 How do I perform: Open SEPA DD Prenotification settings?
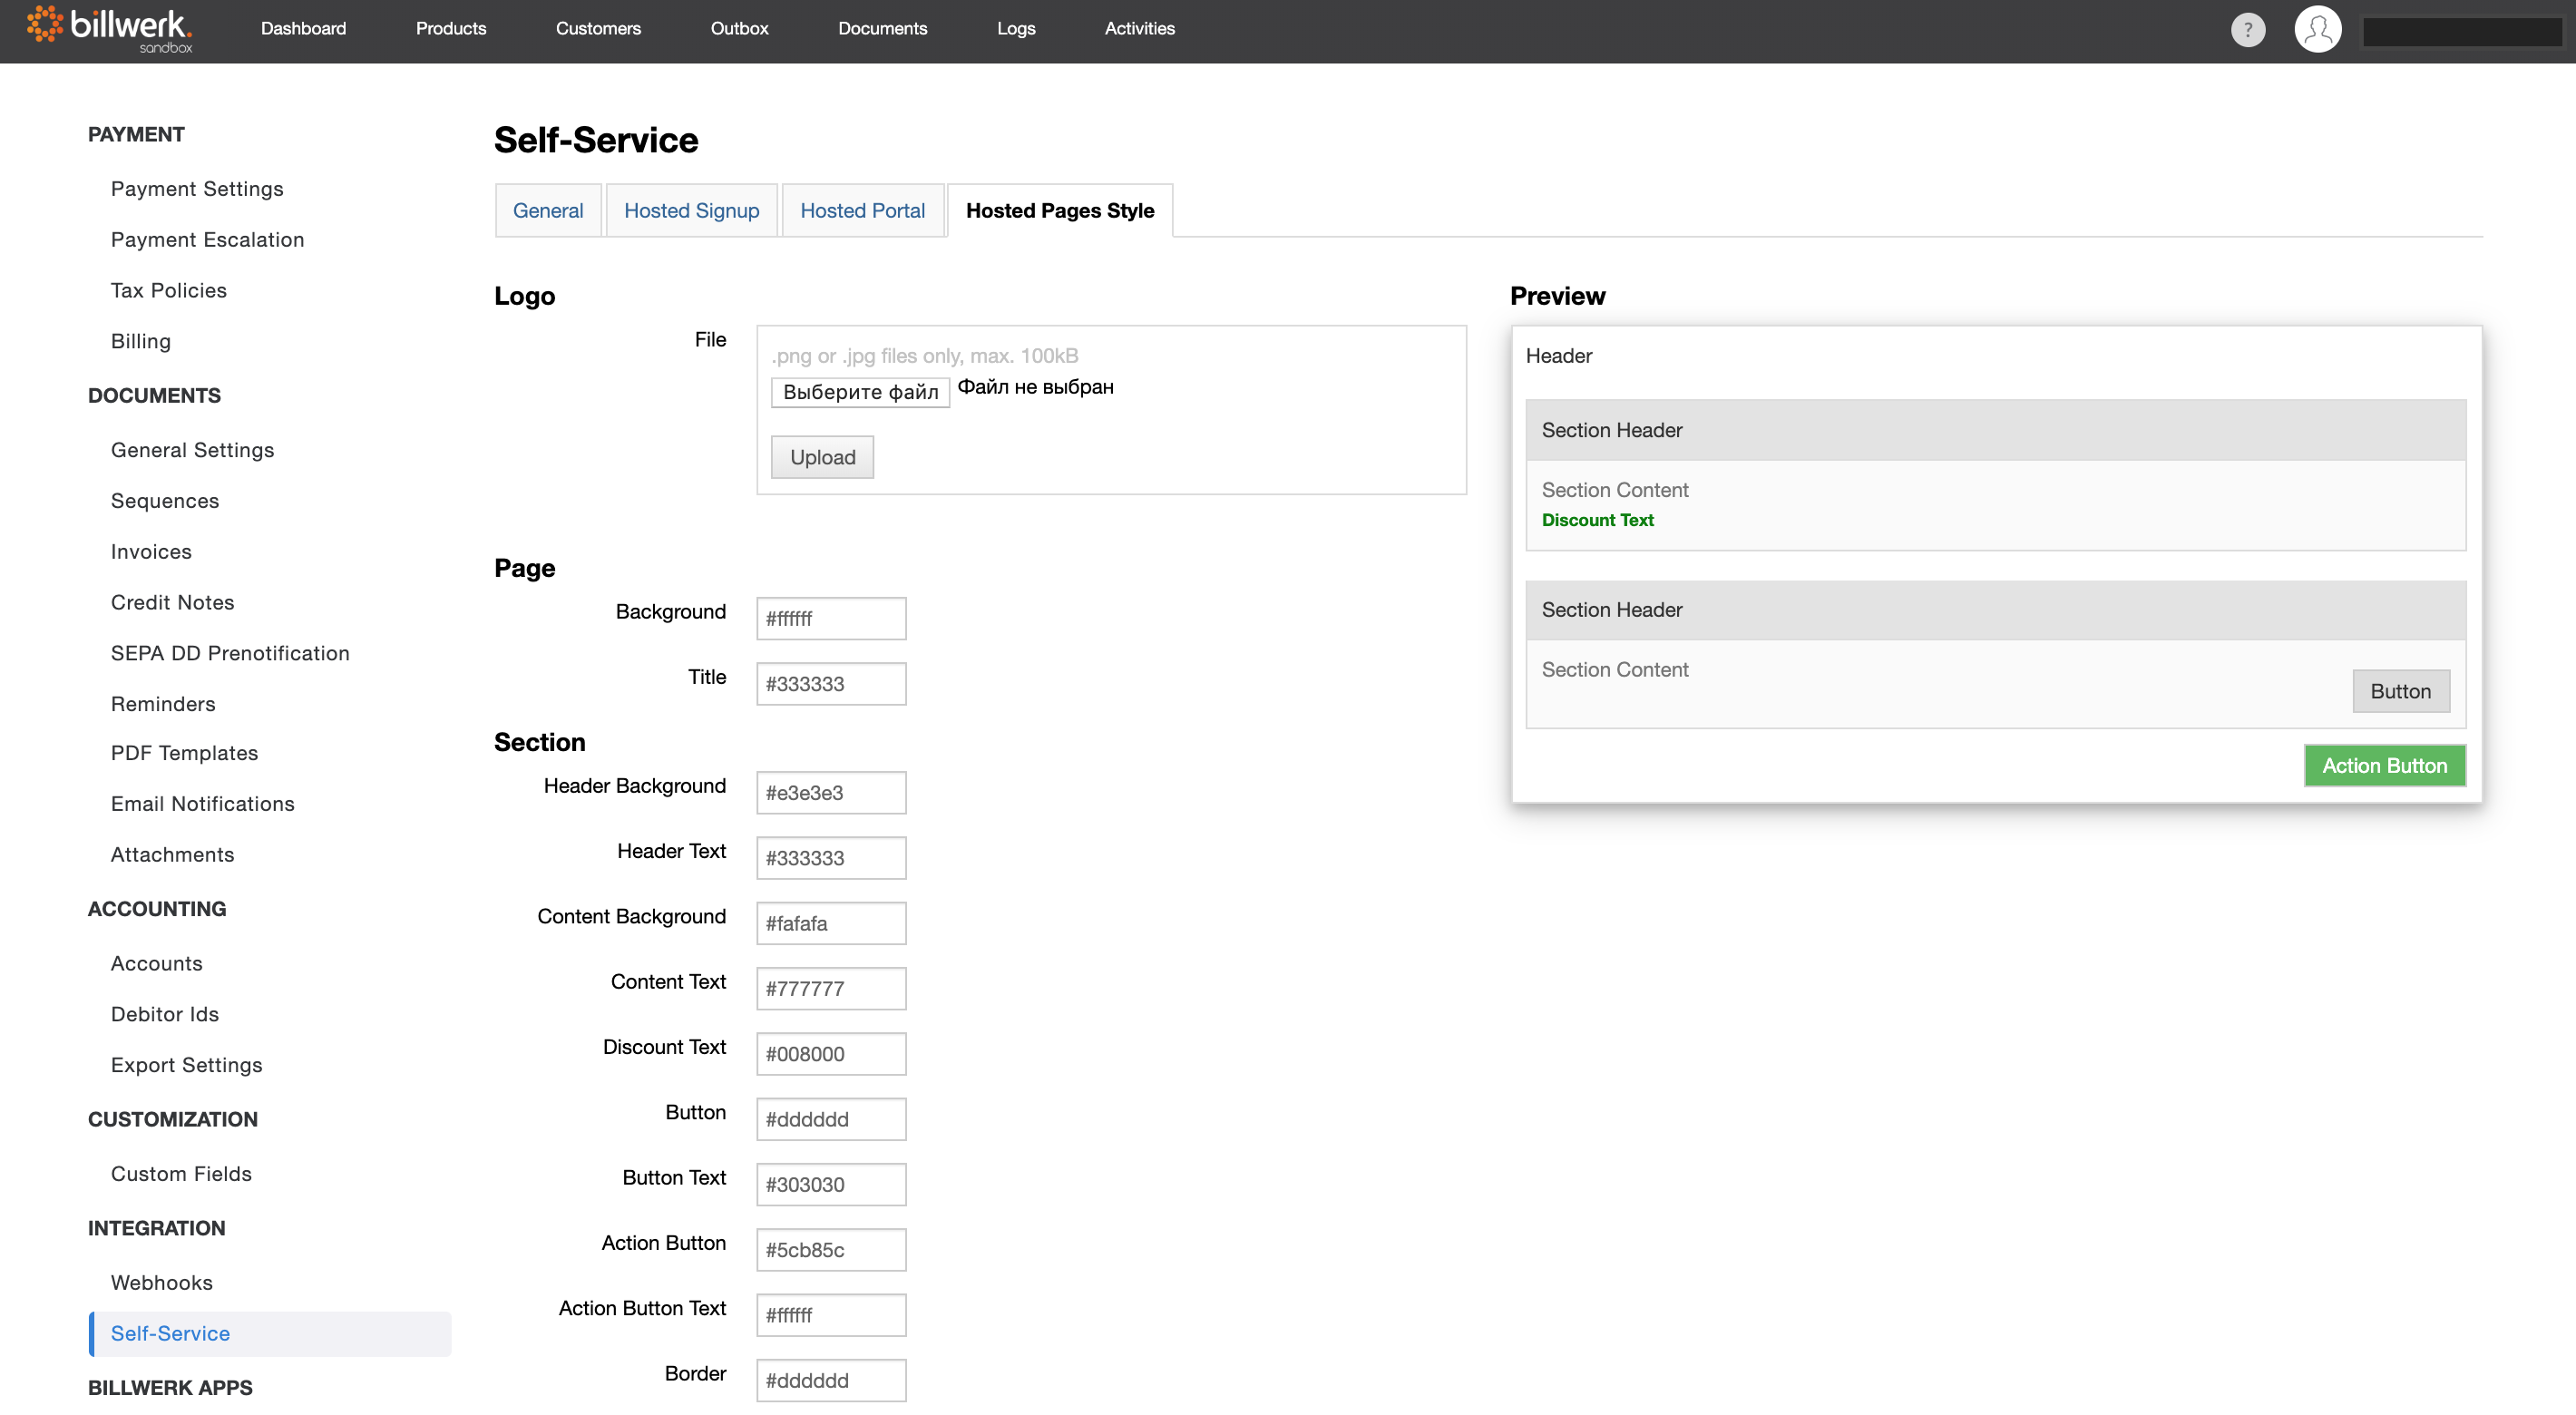[230, 653]
